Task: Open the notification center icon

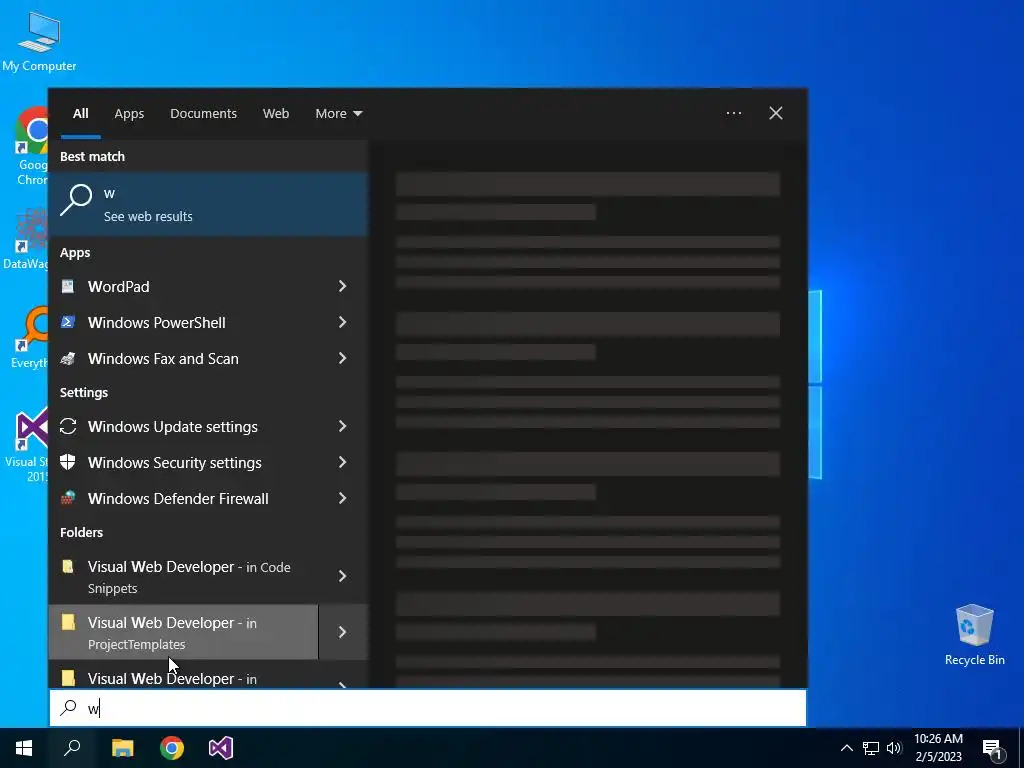Action: pyautogui.click(x=993, y=748)
